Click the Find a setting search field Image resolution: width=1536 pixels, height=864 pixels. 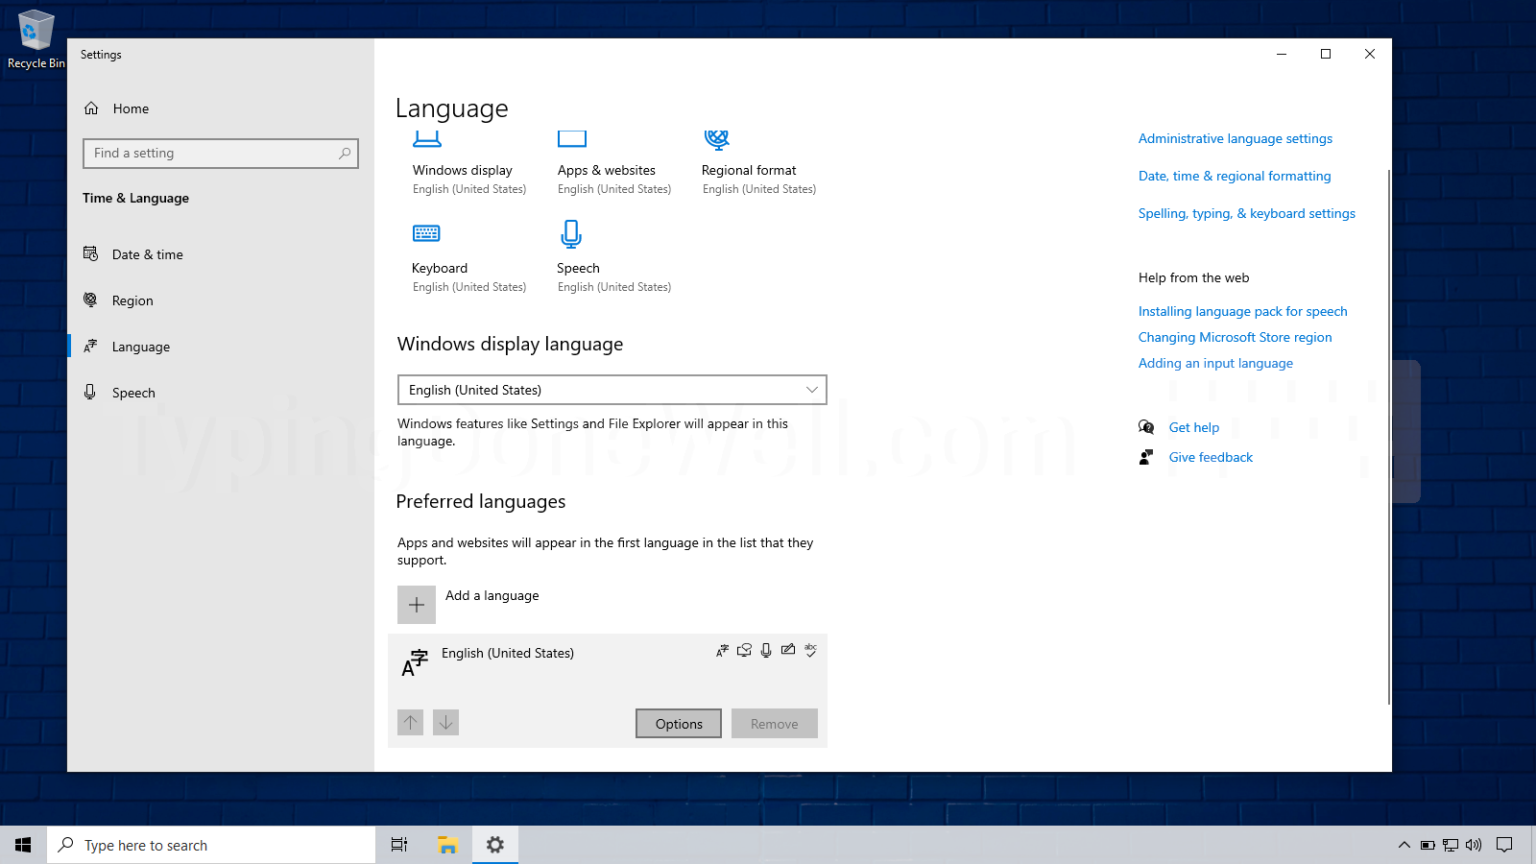(220, 153)
